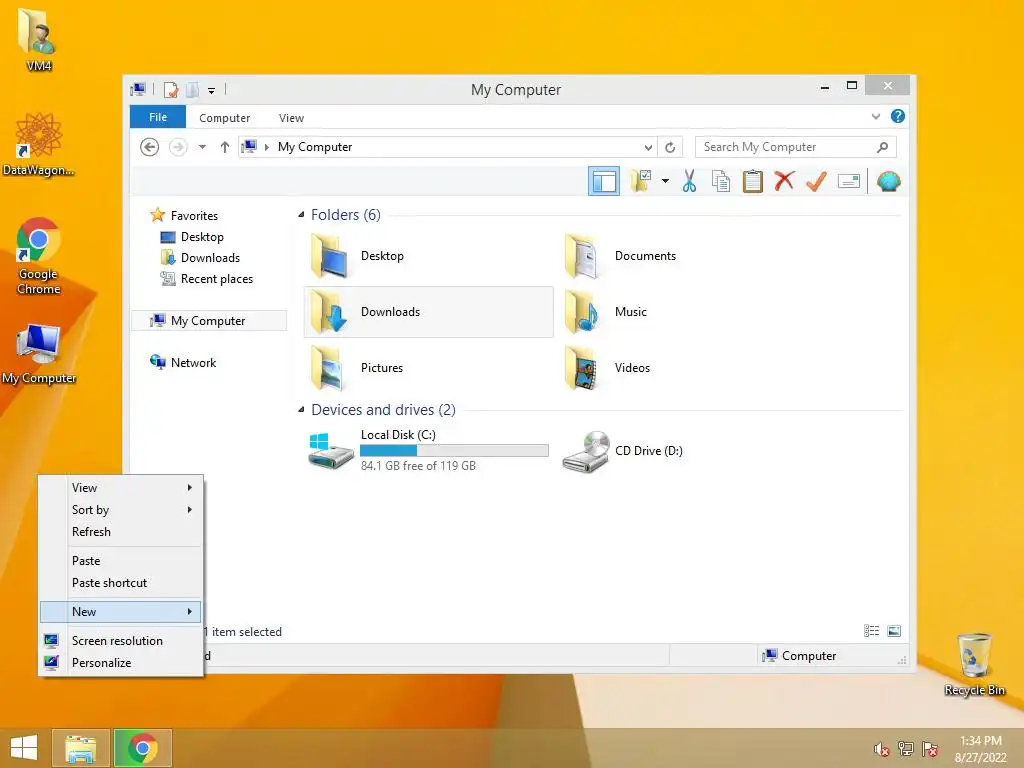The image size is (1024, 768).
Task: Click the red X Delete icon
Action: tap(784, 181)
